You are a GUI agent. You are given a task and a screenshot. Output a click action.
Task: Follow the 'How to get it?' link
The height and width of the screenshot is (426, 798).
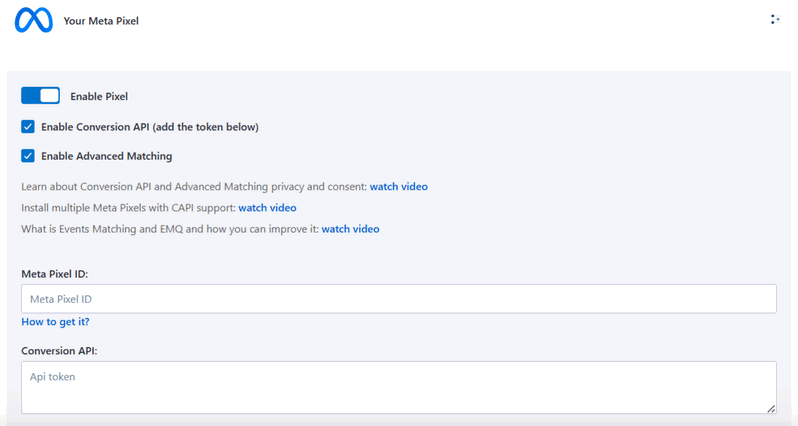[55, 322]
